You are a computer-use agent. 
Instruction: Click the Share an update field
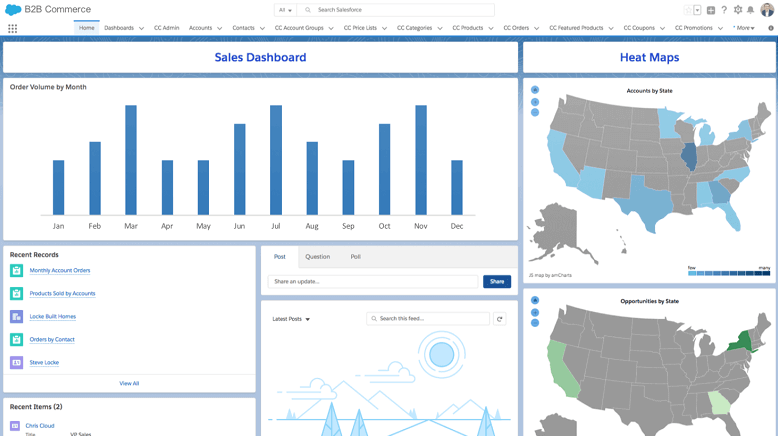click(x=373, y=282)
